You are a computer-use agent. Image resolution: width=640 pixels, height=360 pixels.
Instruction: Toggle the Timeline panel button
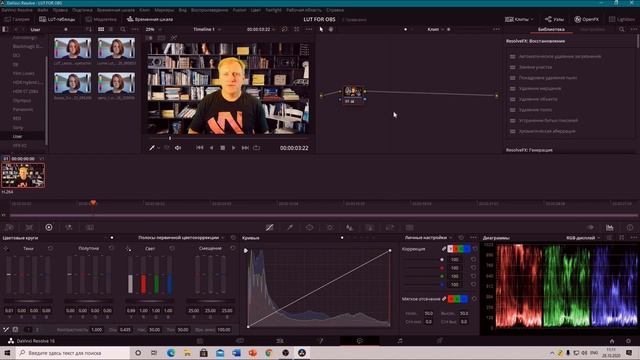click(150, 19)
